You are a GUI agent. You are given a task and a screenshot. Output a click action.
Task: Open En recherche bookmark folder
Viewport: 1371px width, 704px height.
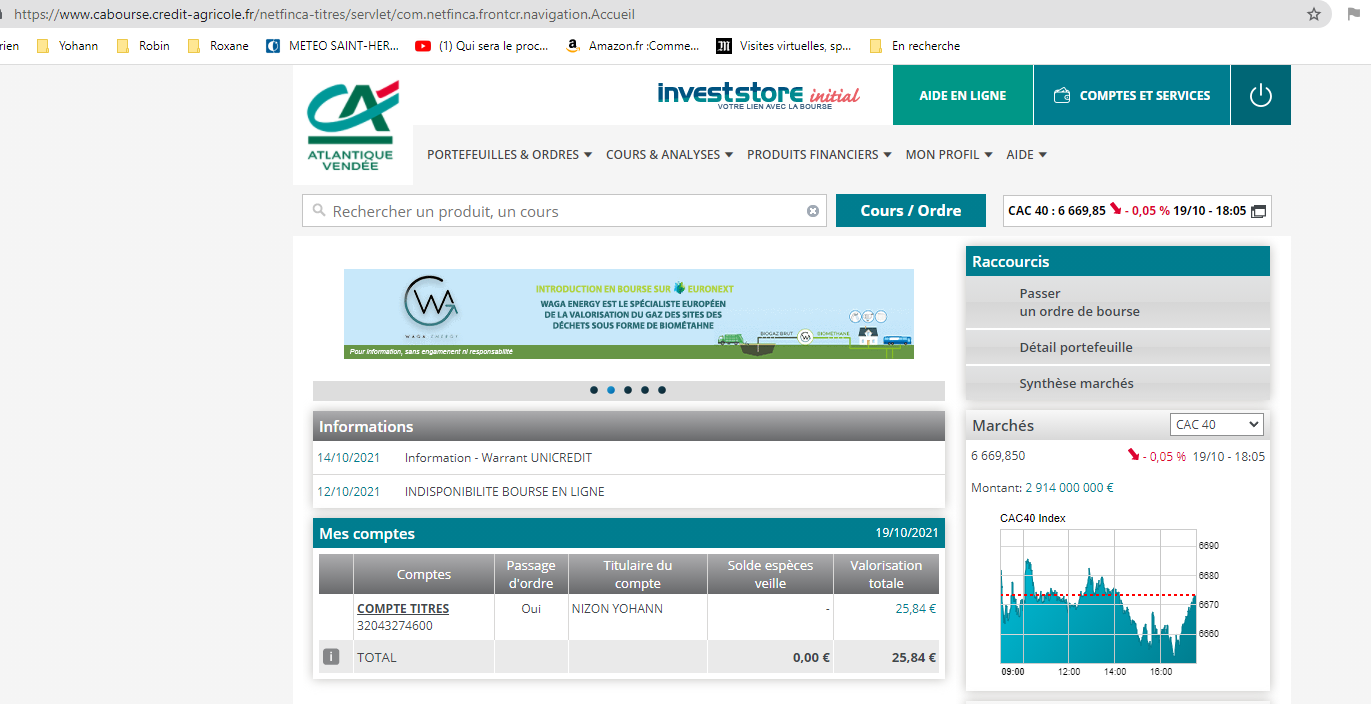914,45
